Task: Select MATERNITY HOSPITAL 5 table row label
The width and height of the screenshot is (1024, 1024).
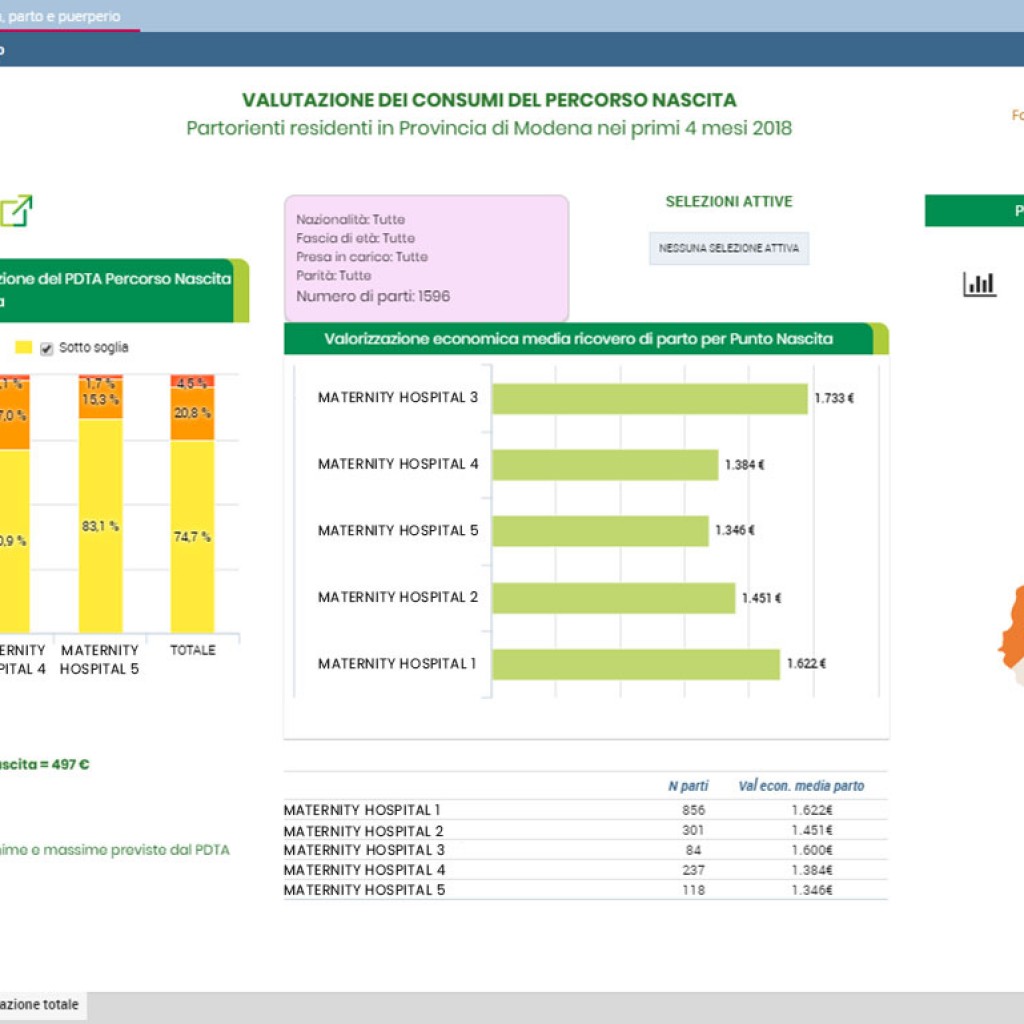Action: 364,890
